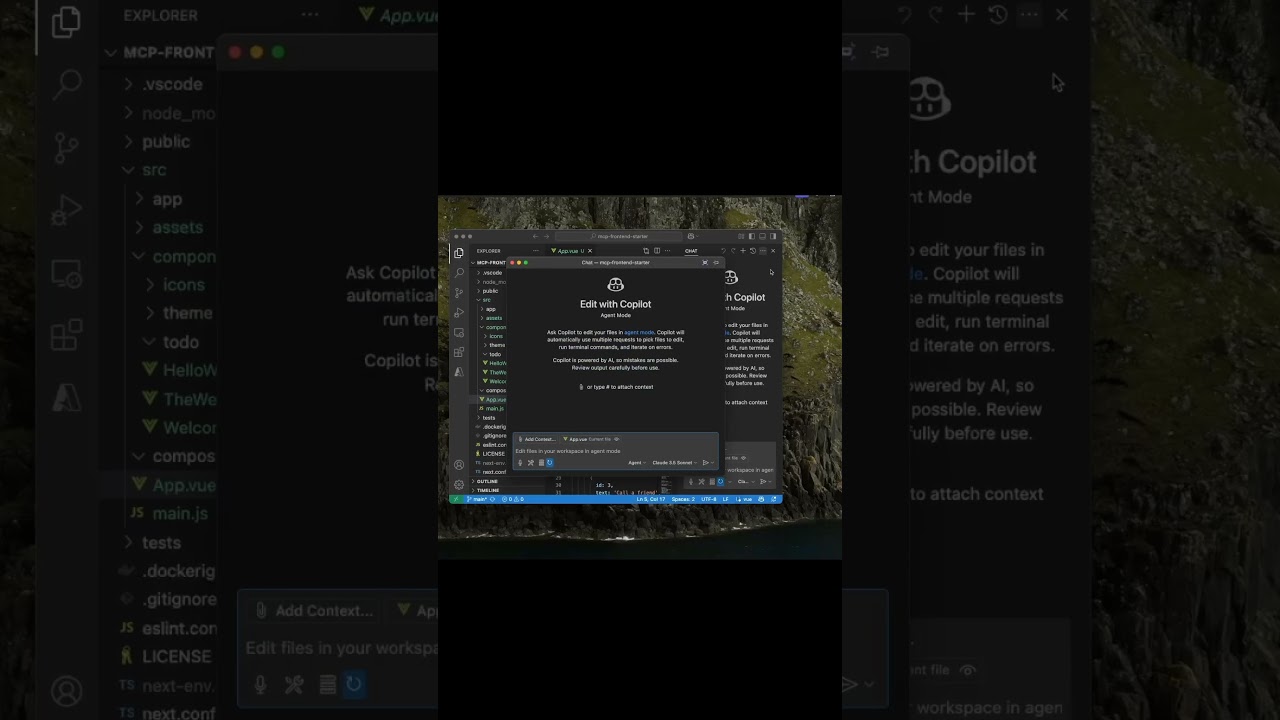Toggle Secondary Side Bar layout button
Image resolution: width=1280 pixels, height=720 pixels.
(x=773, y=237)
